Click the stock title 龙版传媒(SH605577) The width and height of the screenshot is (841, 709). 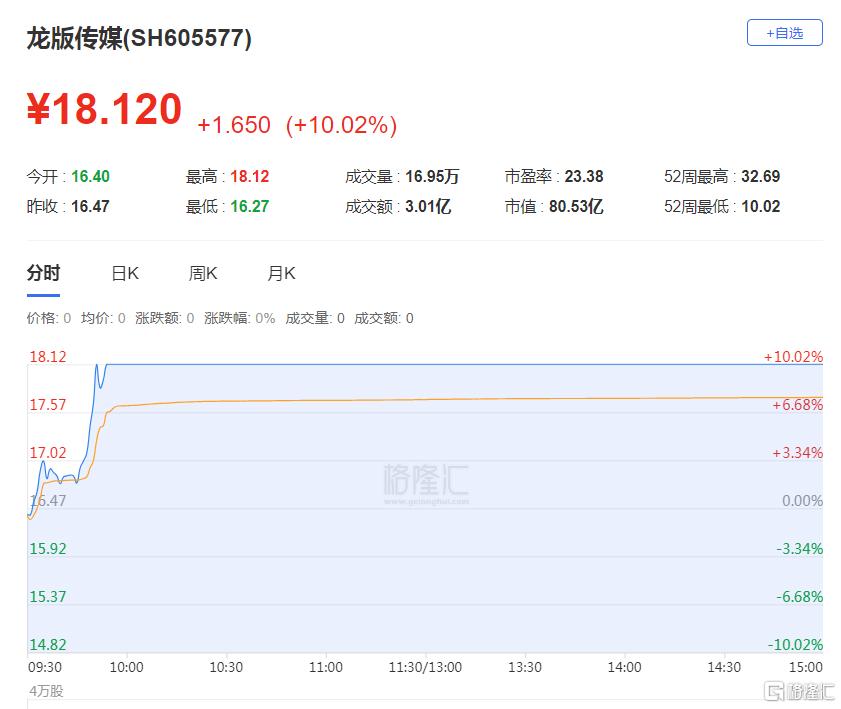pyautogui.click(x=139, y=39)
